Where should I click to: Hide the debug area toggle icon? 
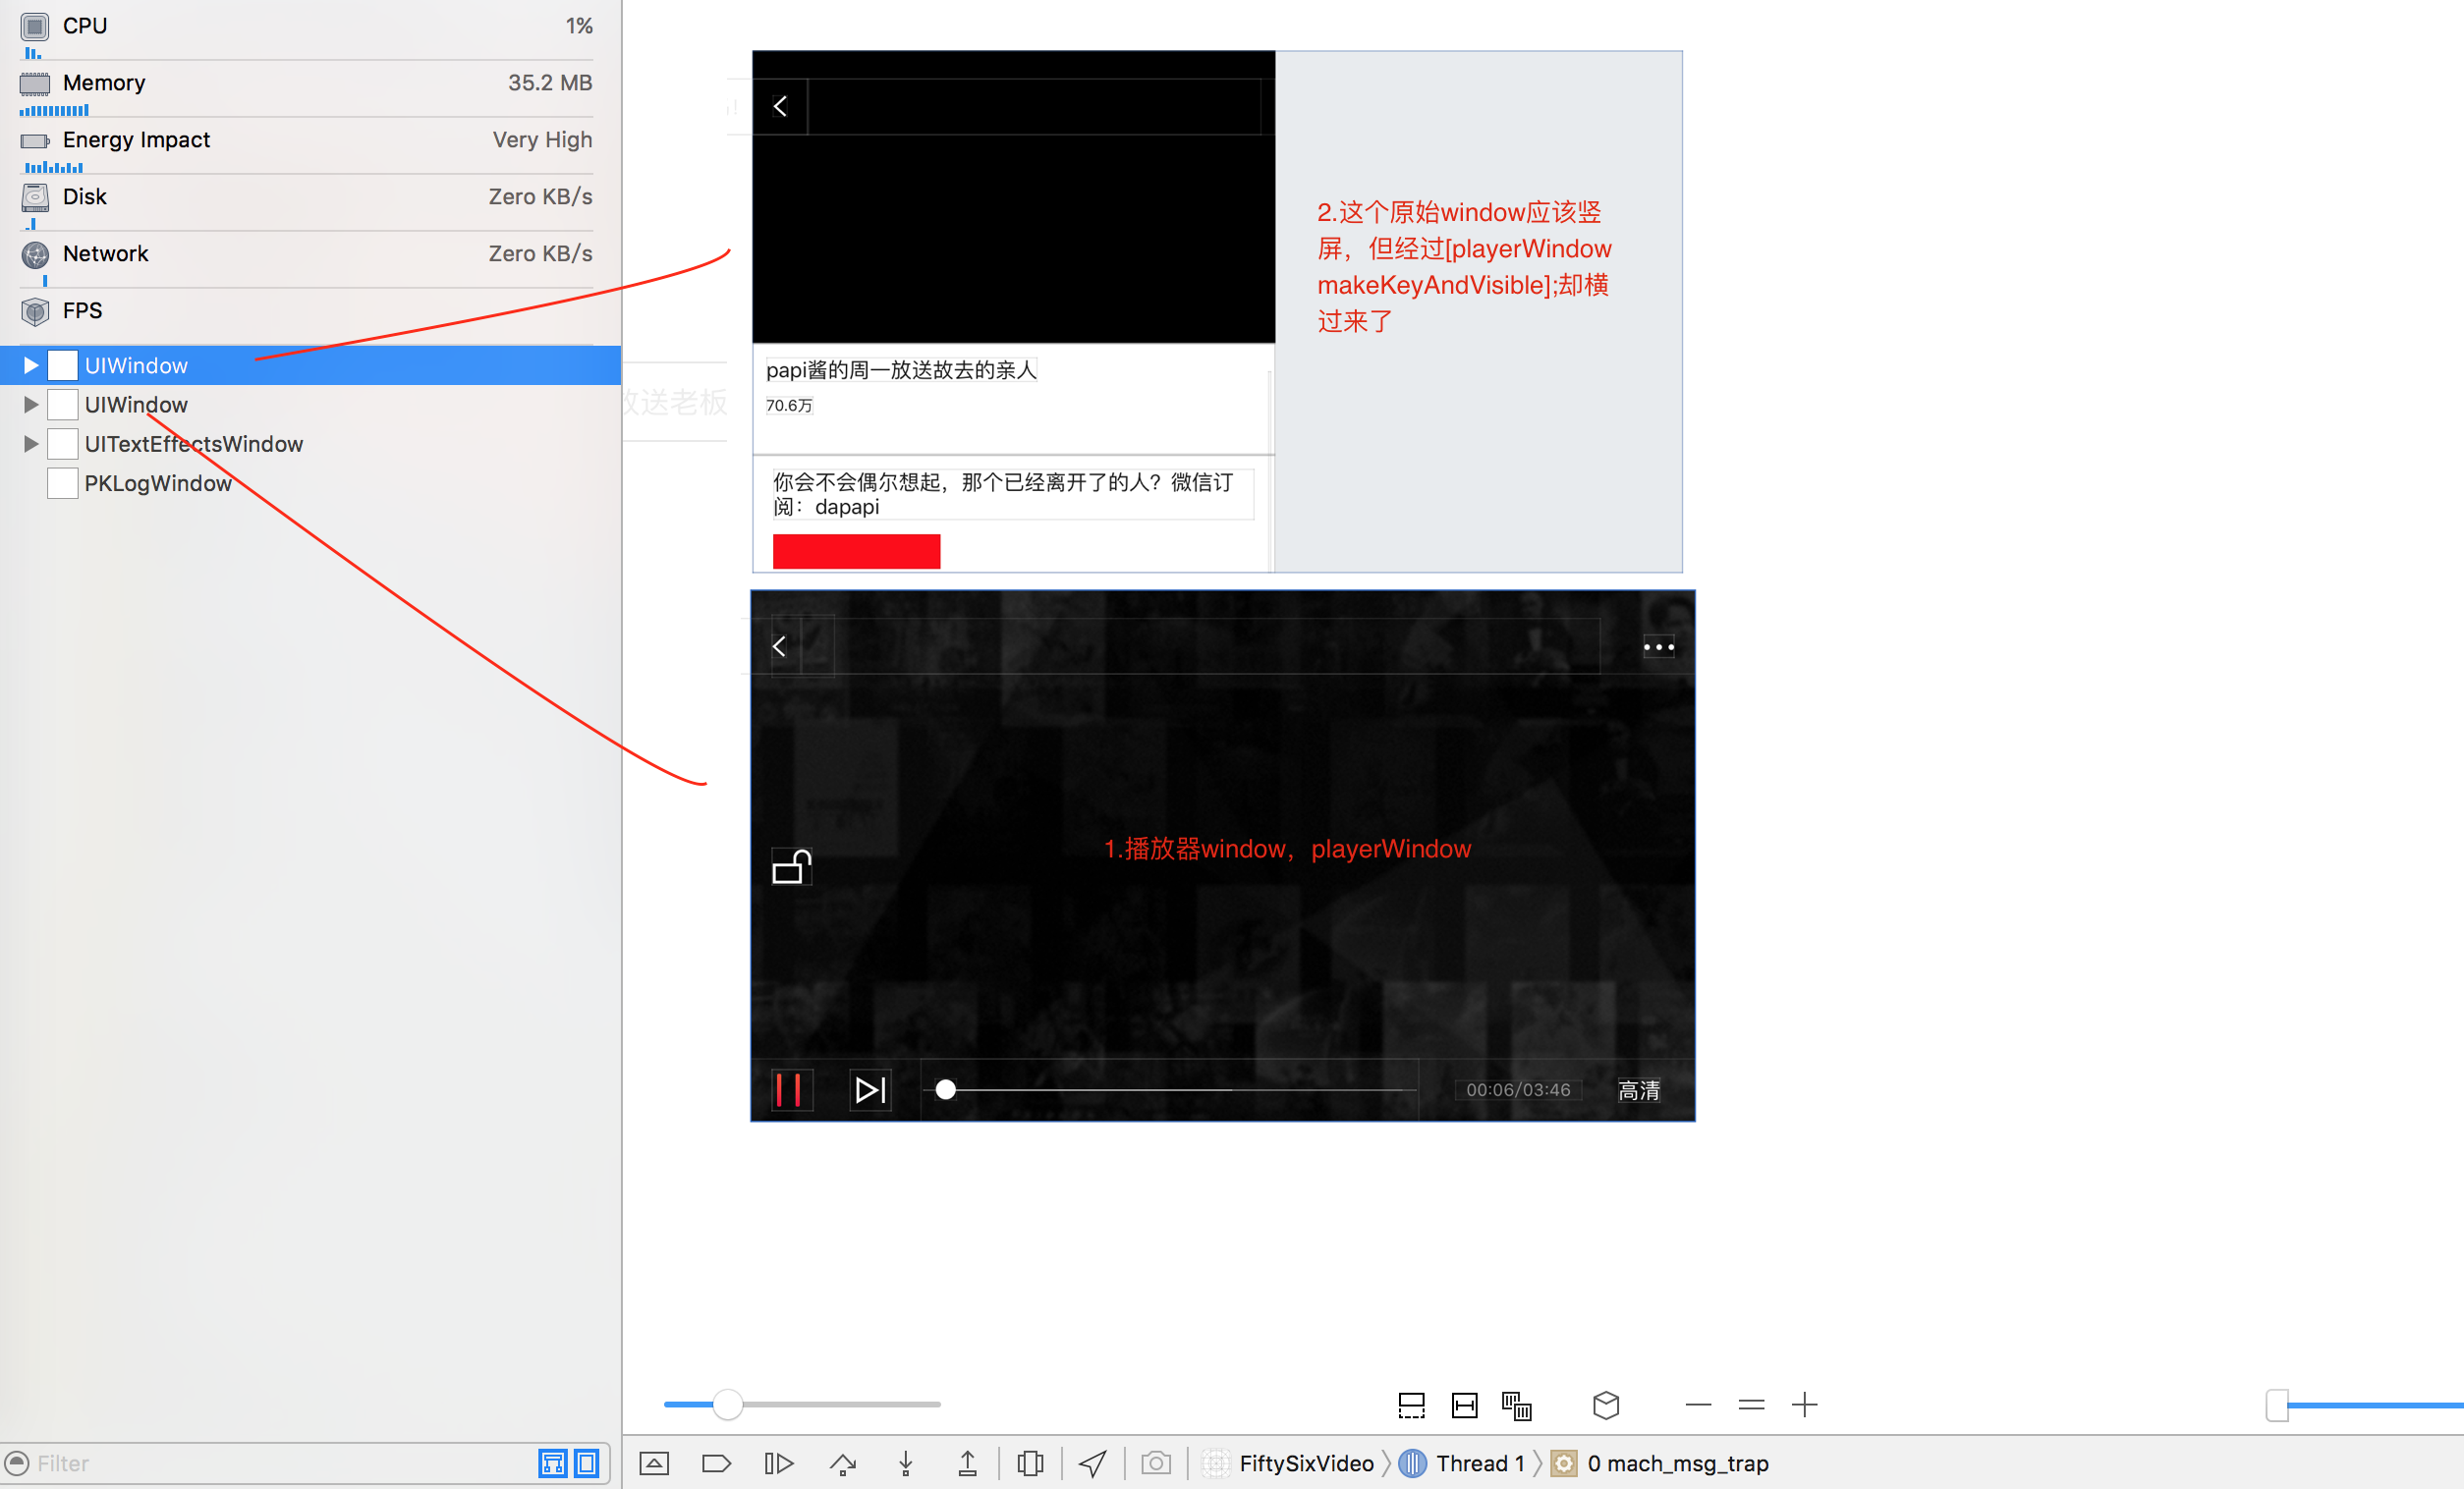654,1464
